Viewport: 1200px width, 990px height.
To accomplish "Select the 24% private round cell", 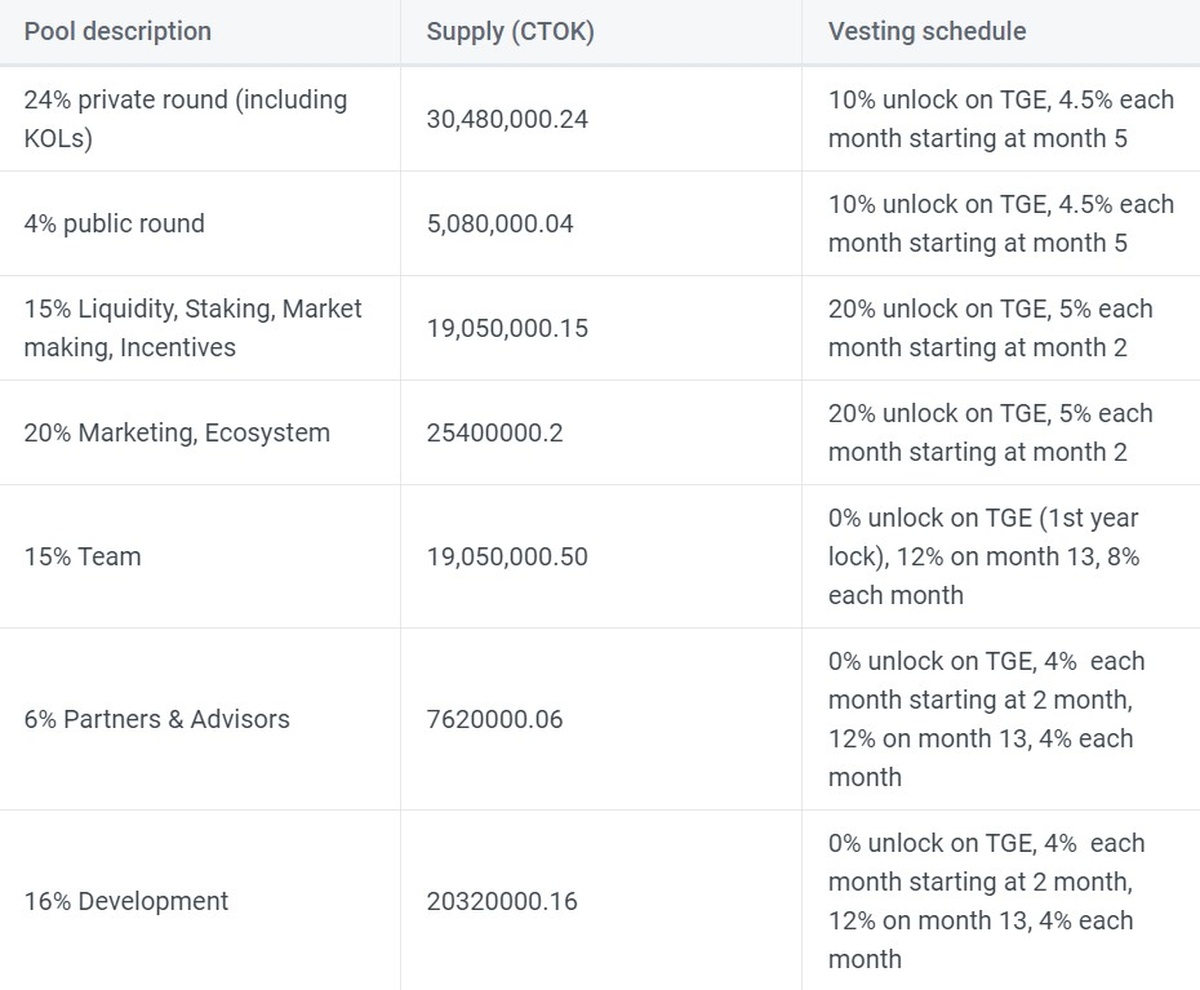I will [x=186, y=119].
